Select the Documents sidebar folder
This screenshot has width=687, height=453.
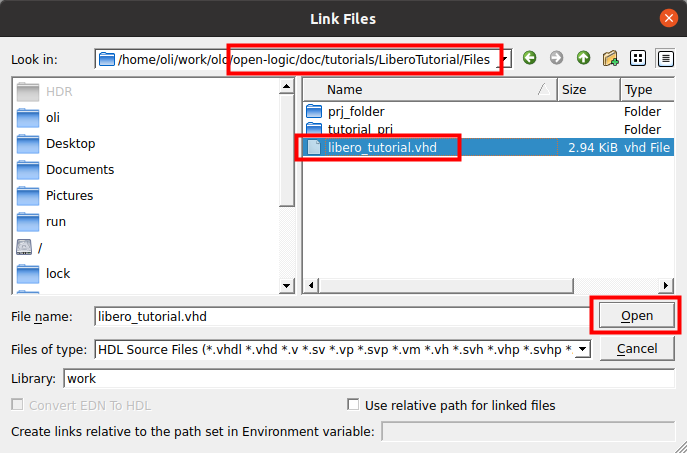pos(65,170)
